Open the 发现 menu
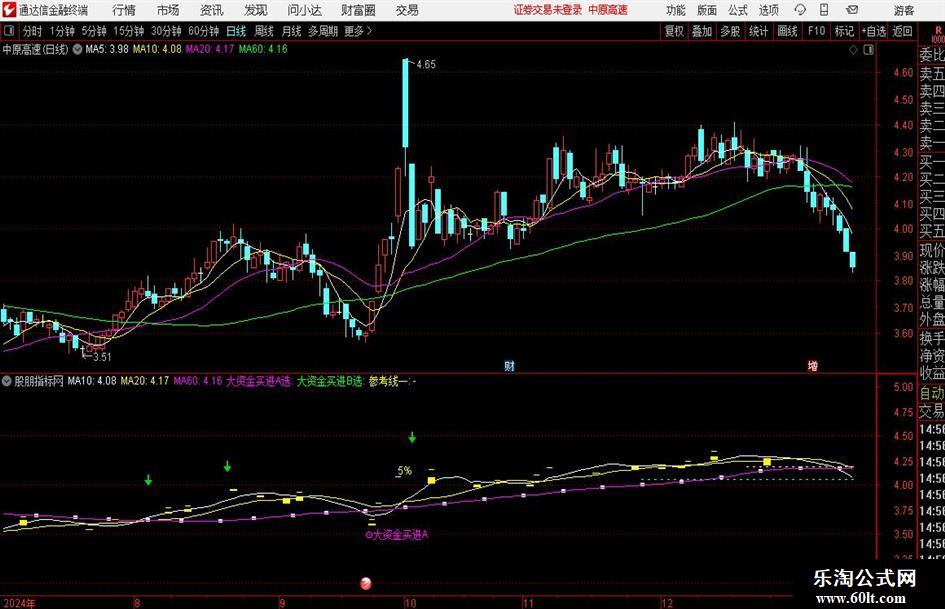 (256, 10)
